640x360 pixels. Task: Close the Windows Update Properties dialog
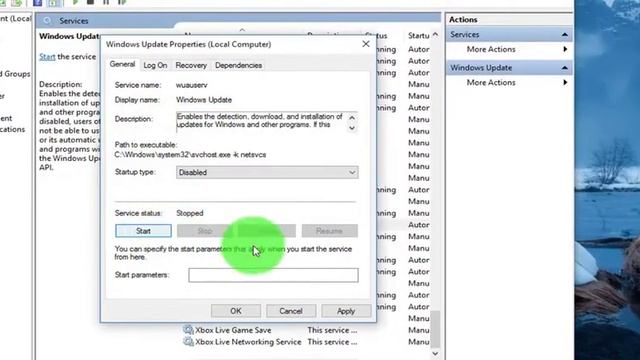pyautogui.click(x=366, y=44)
